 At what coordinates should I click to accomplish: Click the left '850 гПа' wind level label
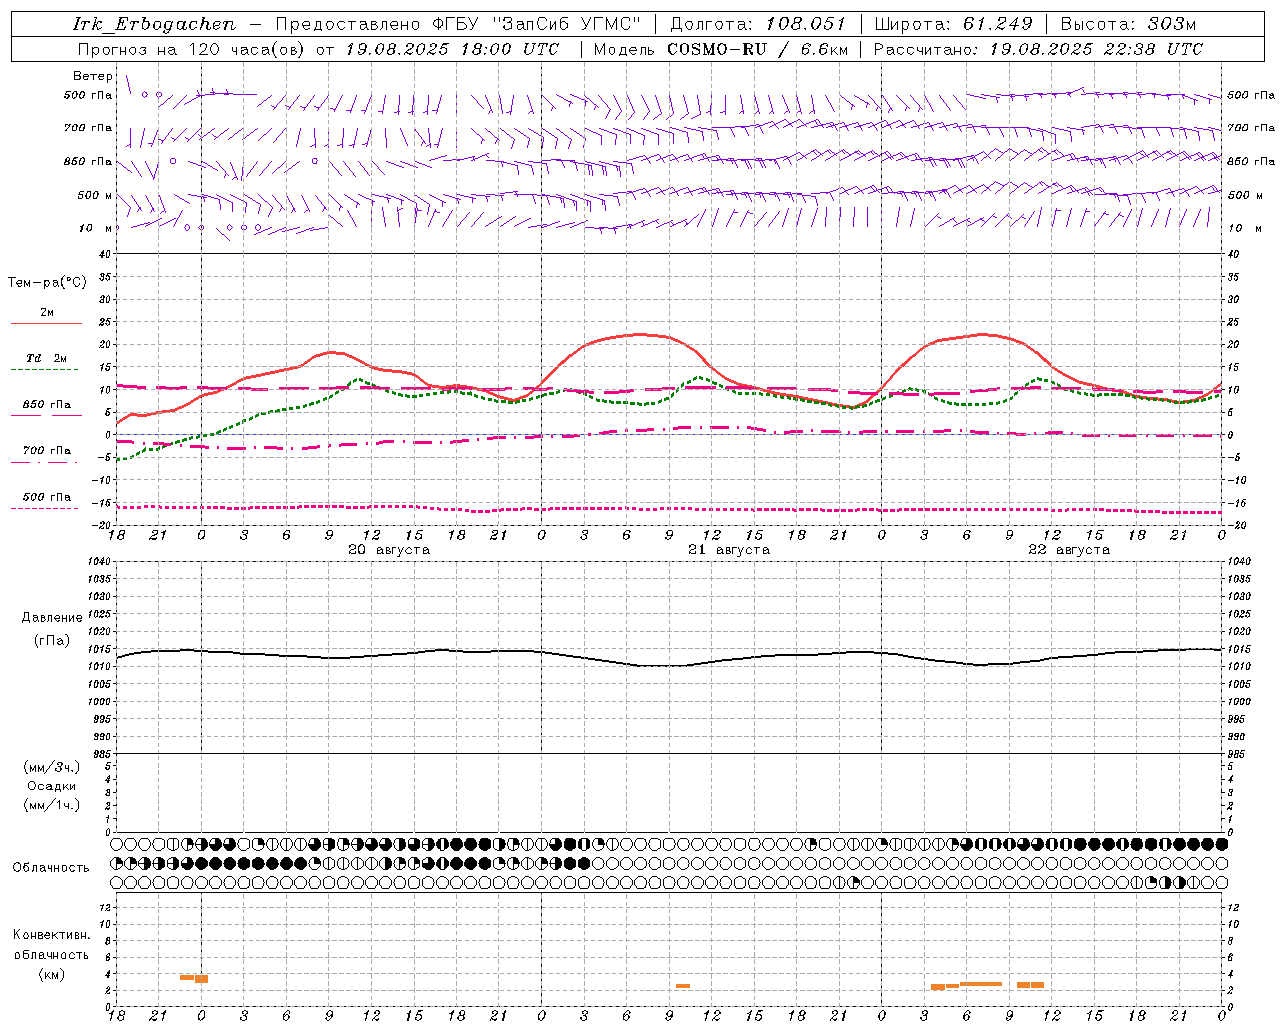pos(88,161)
